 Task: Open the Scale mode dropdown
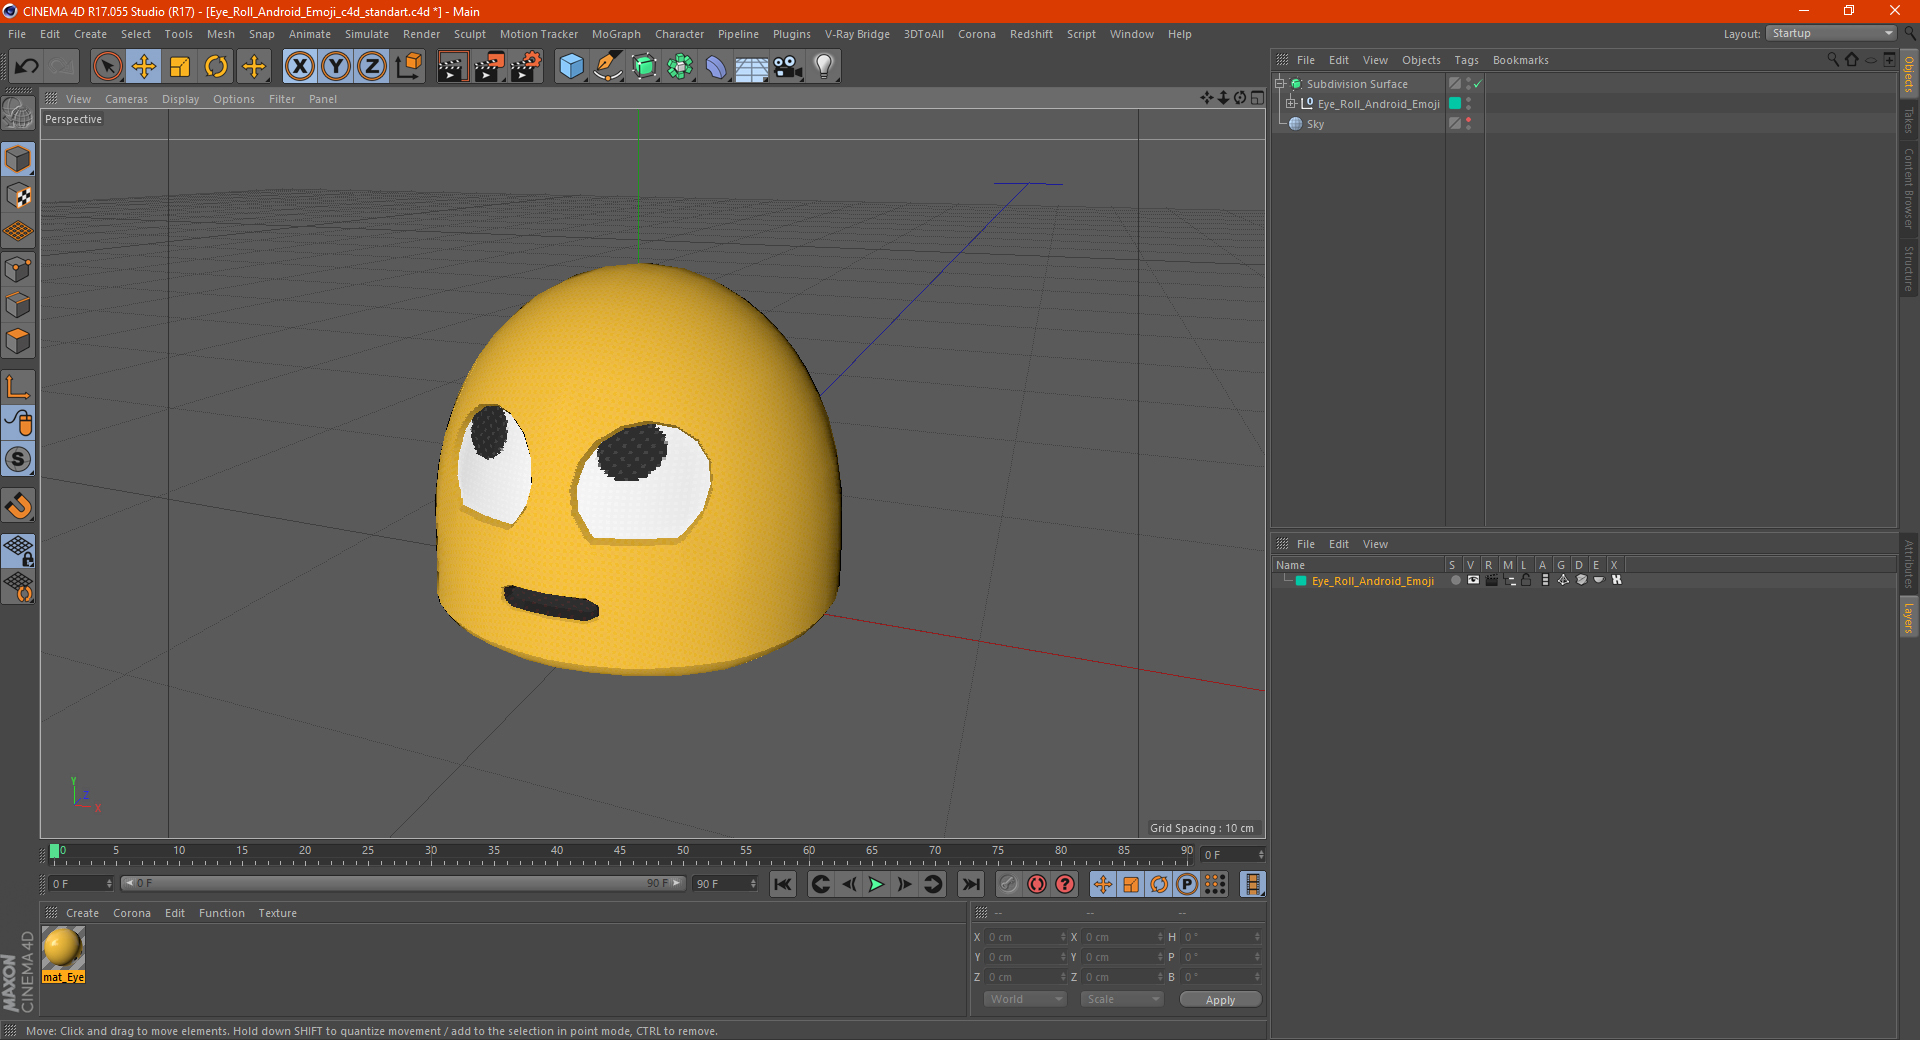(x=1122, y=999)
